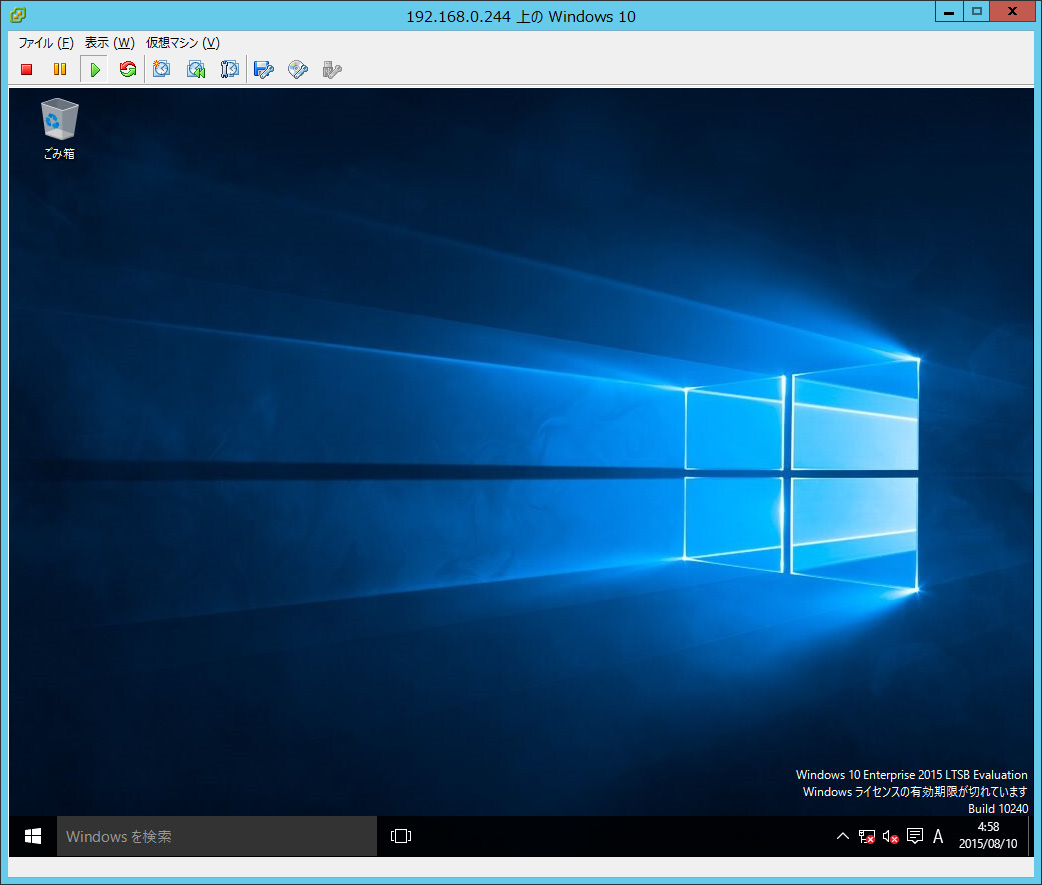Open the Action Center notification icon
The width and height of the screenshot is (1042, 885).
point(915,836)
